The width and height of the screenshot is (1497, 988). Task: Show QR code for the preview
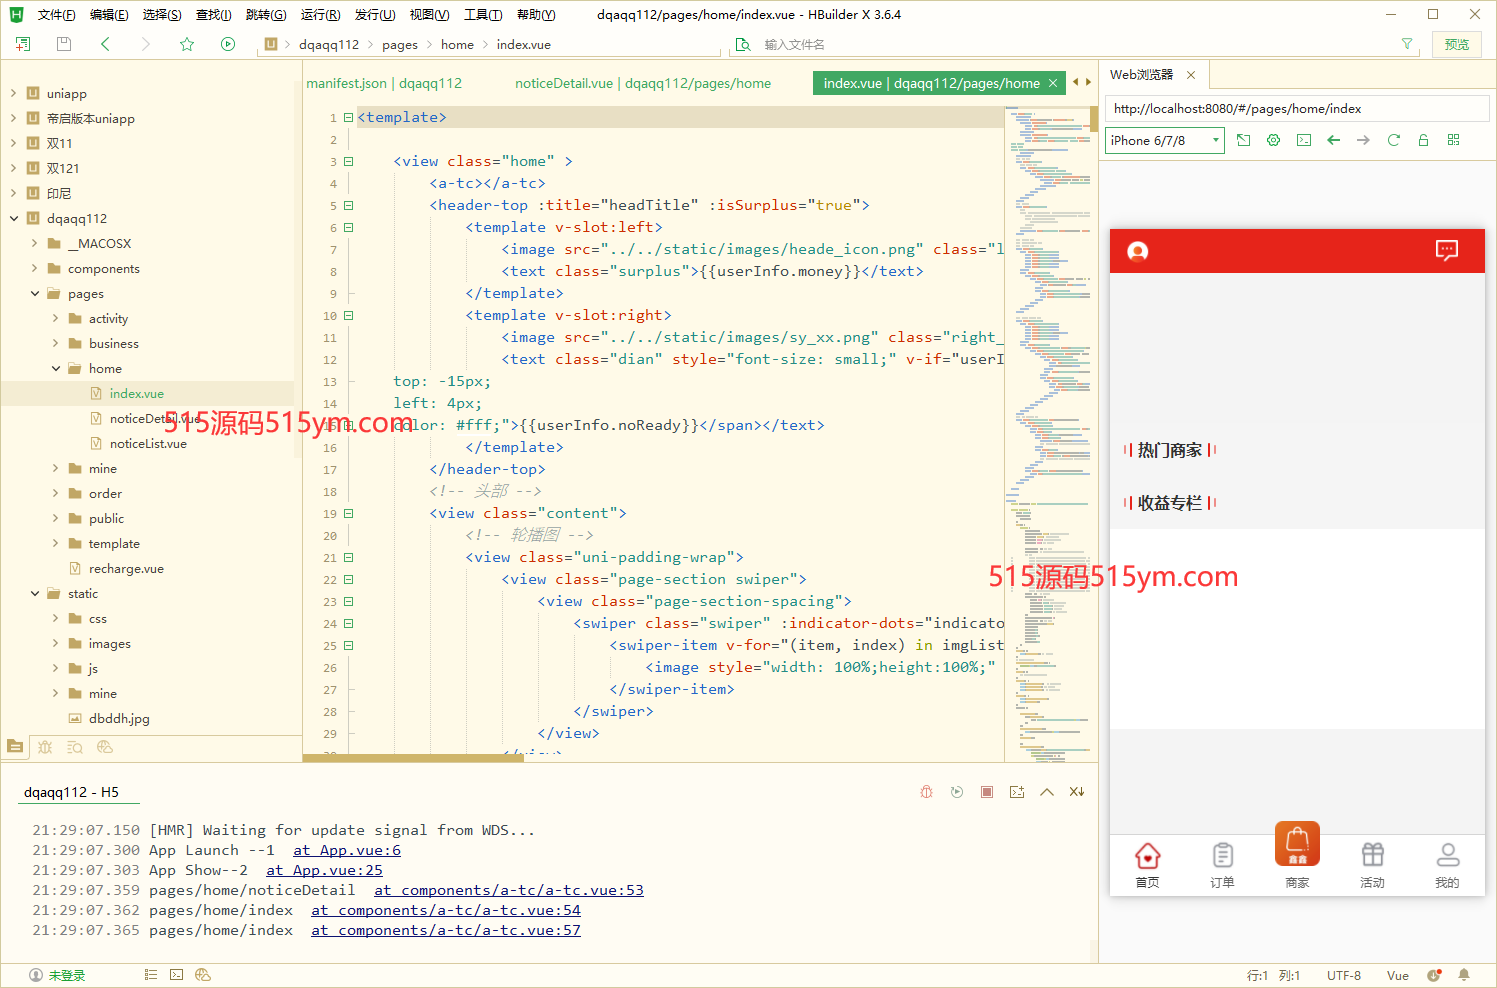coord(1453,140)
